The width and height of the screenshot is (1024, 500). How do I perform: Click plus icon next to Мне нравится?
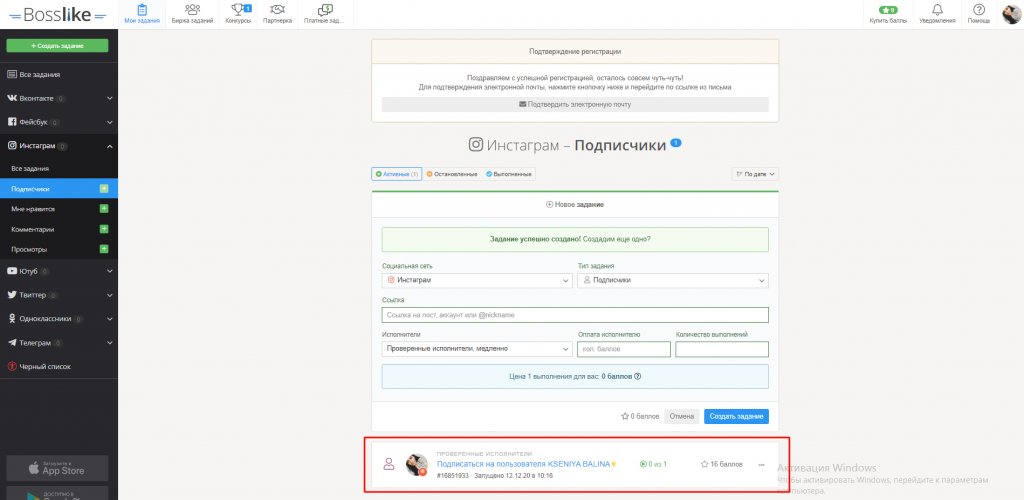pyautogui.click(x=104, y=209)
